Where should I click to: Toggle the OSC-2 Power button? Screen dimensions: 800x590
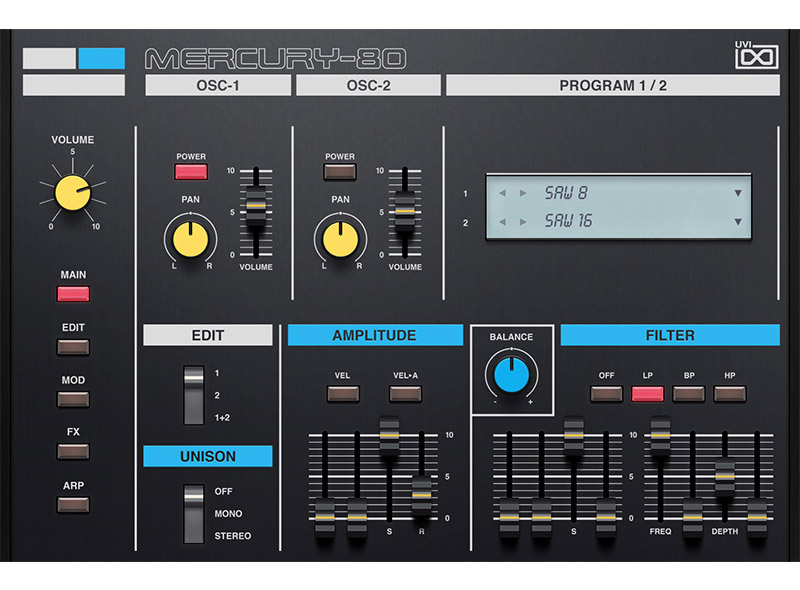point(340,171)
